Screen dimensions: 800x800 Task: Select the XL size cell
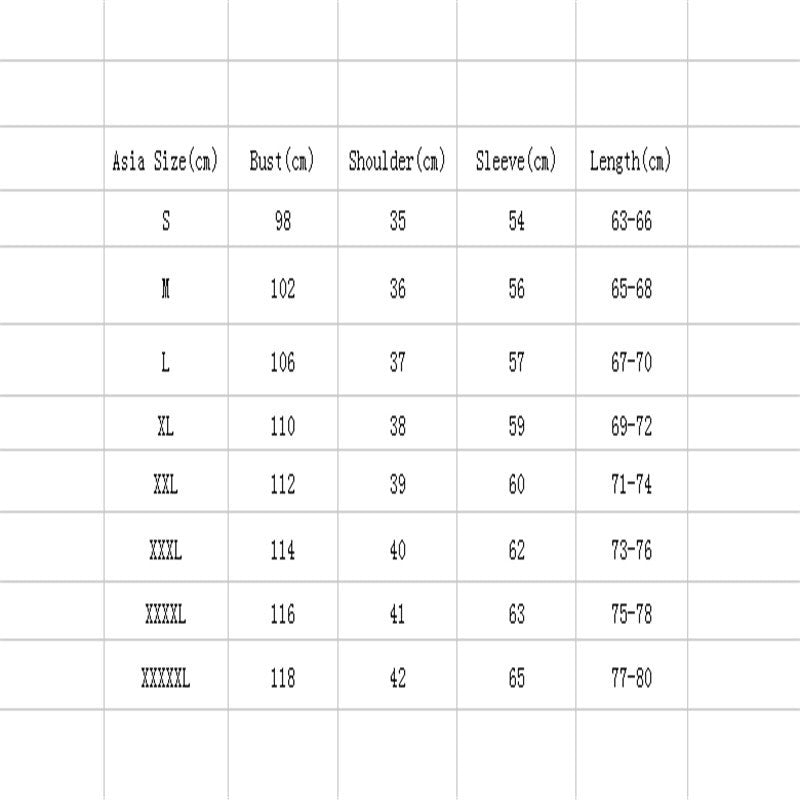pos(166,427)
